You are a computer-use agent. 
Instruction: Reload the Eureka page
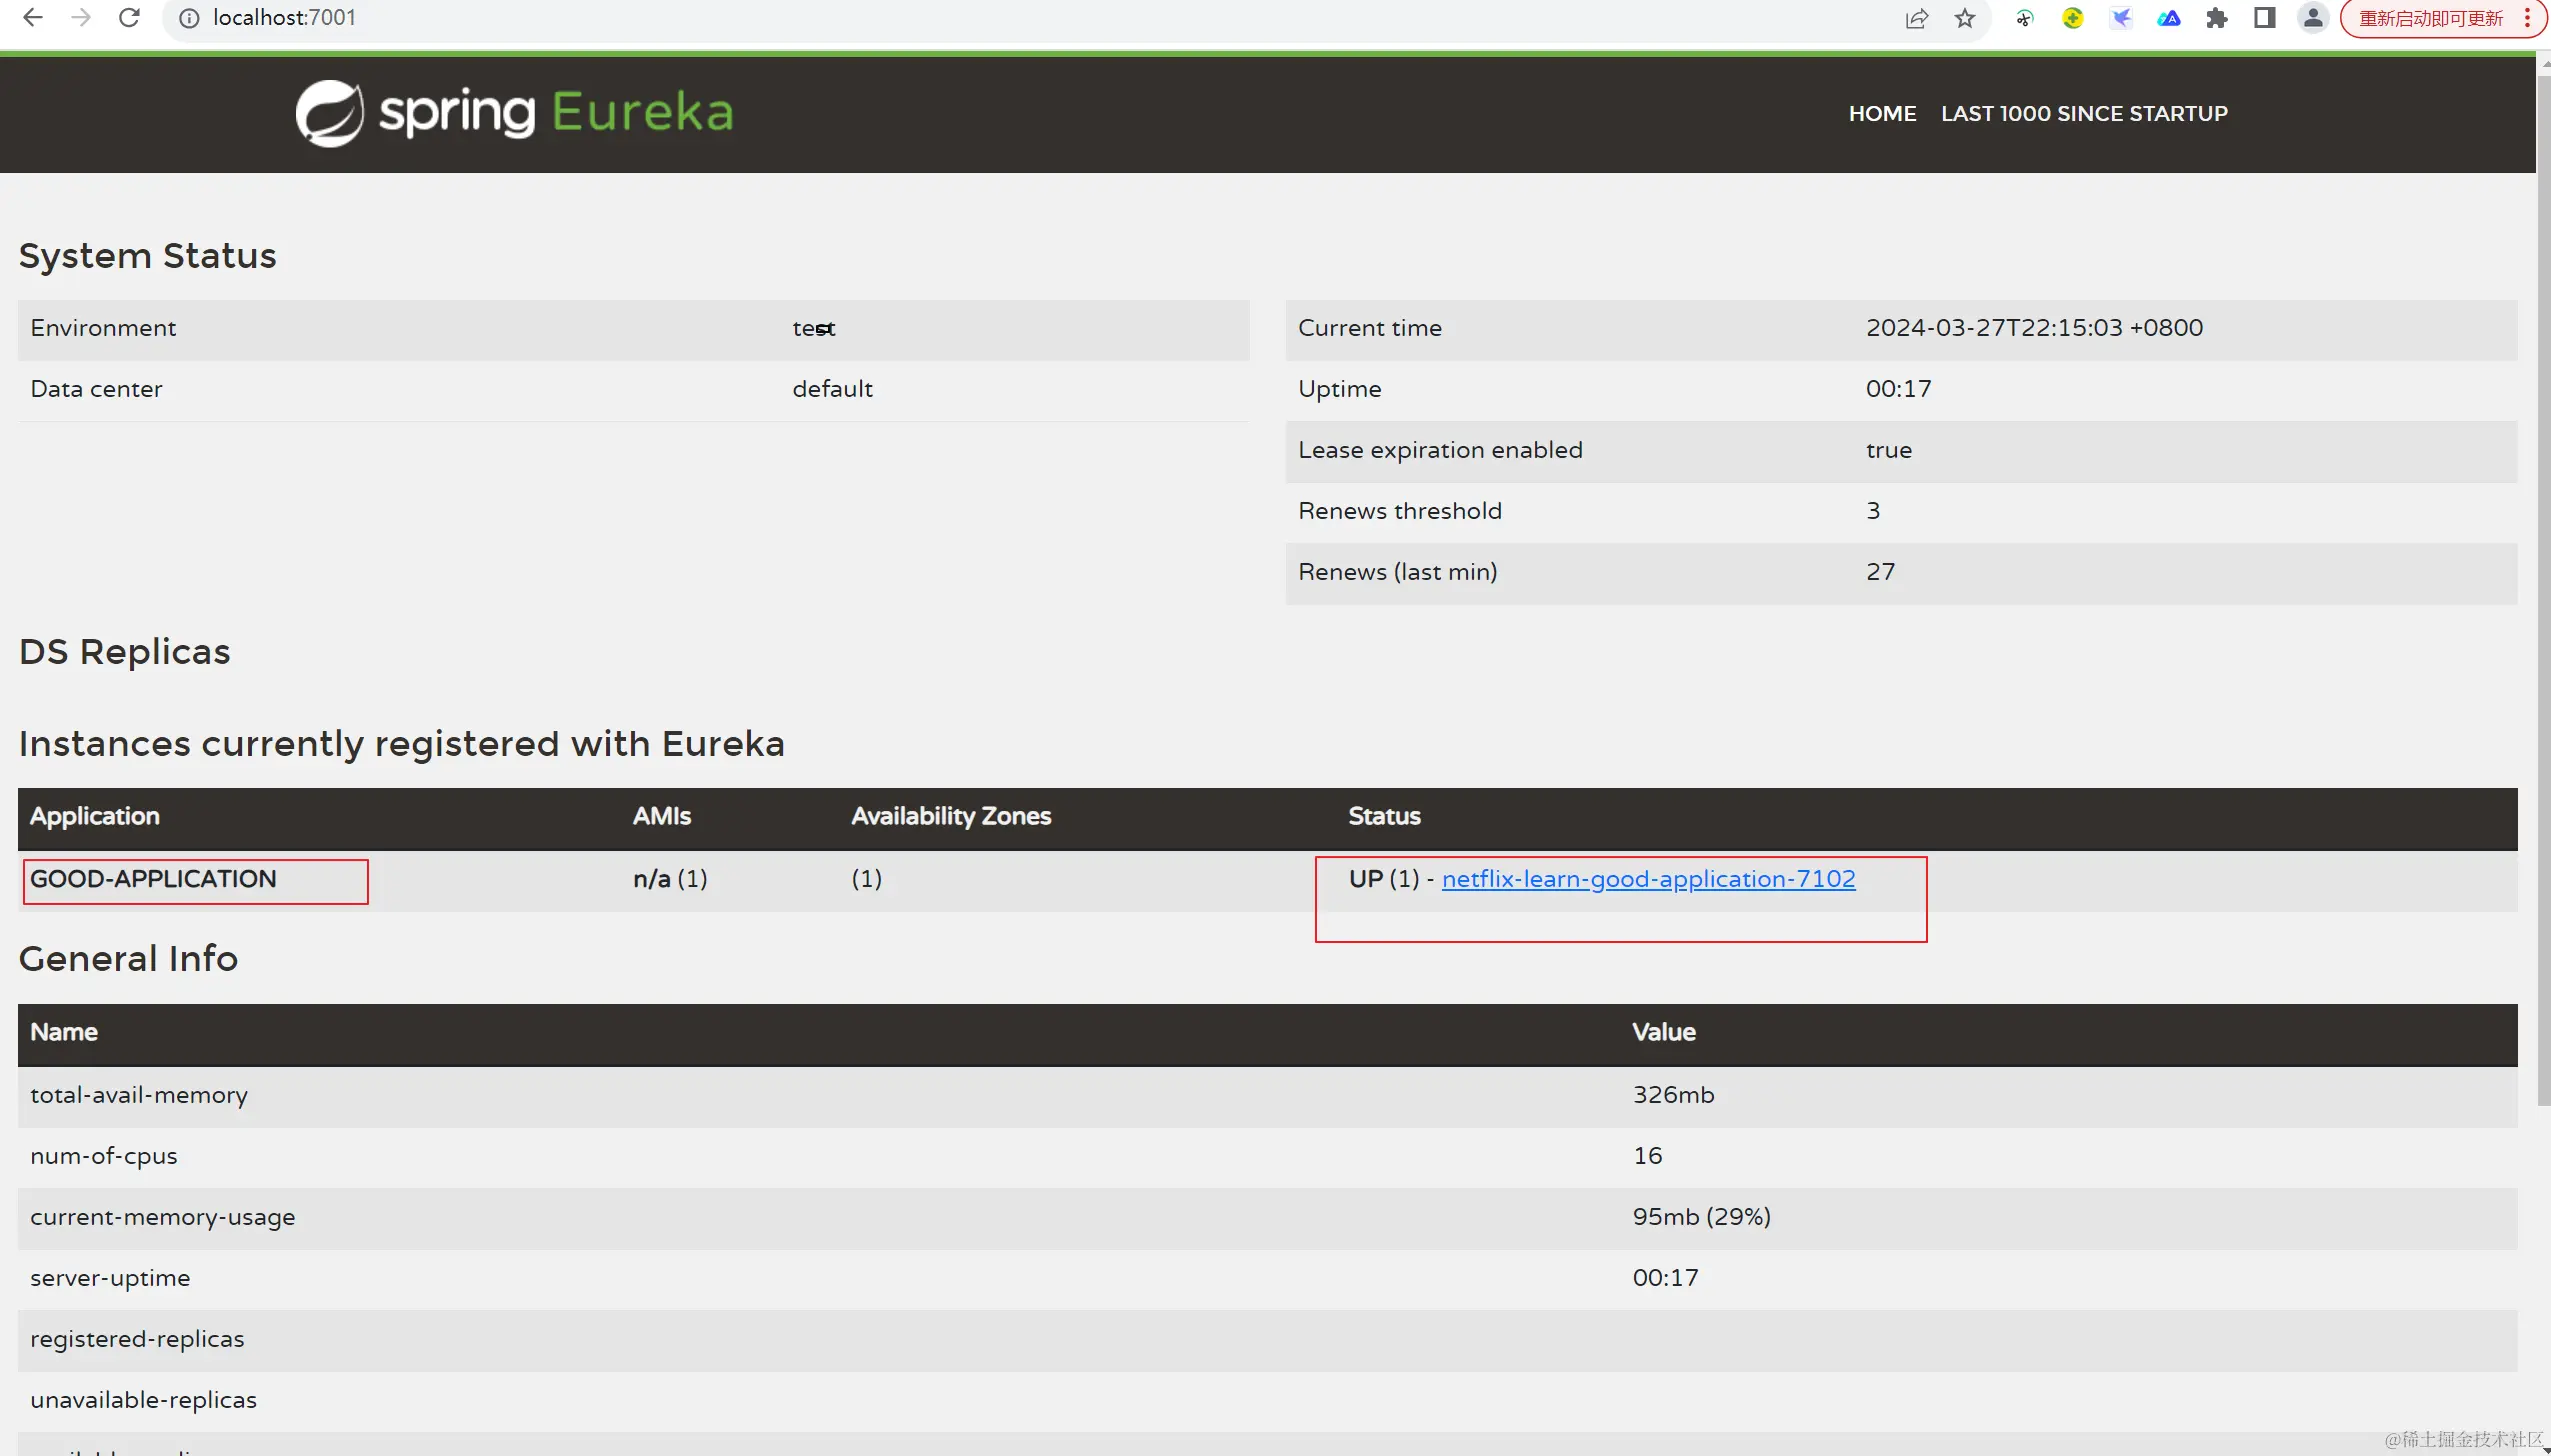(129, 18)
